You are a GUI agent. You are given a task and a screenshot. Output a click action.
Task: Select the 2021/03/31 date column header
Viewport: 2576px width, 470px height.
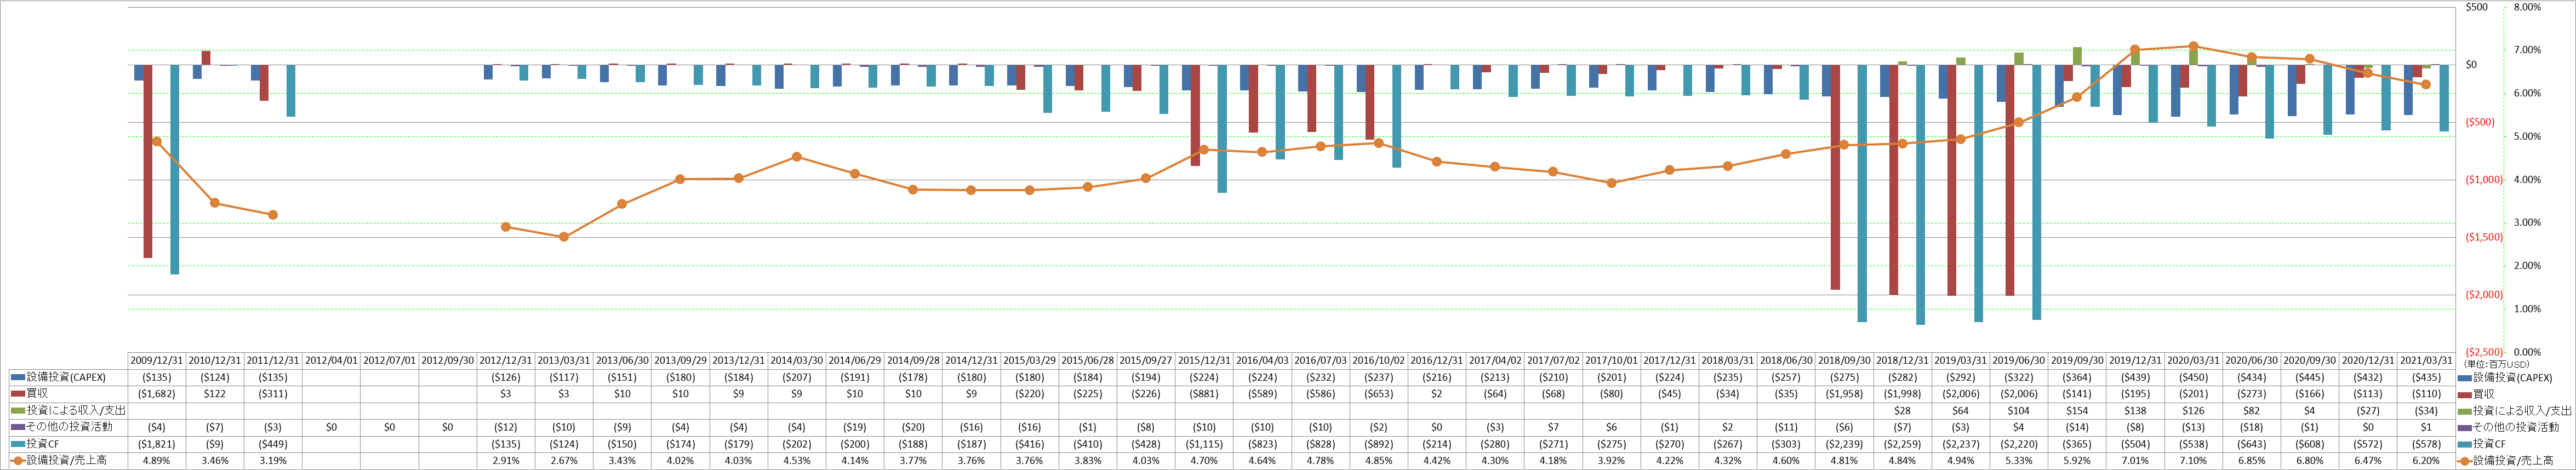2426,361
